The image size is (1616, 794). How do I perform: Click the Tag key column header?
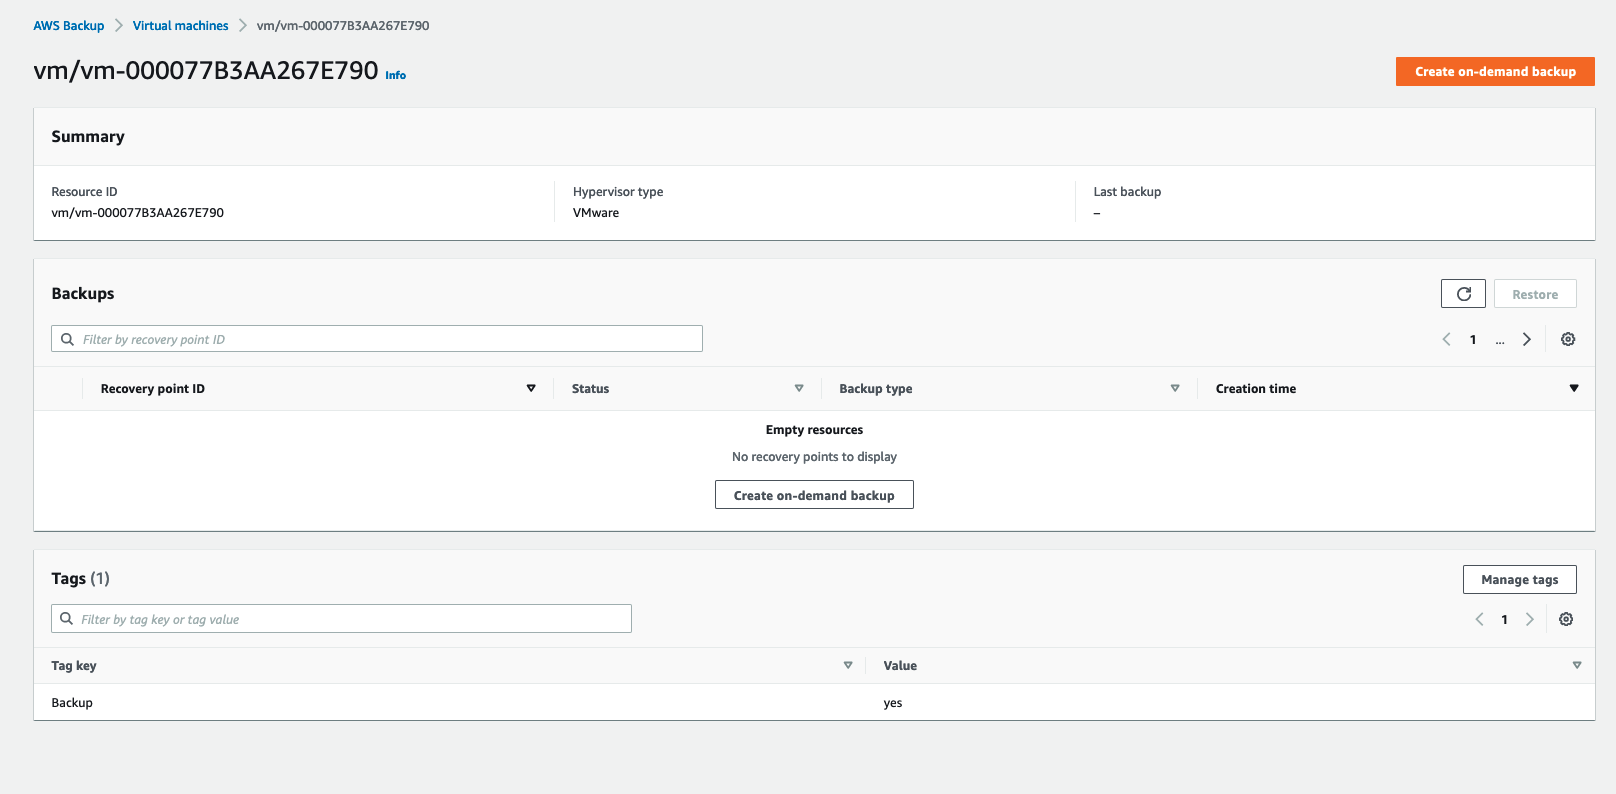pyautogui.click(x=74, y=666)
